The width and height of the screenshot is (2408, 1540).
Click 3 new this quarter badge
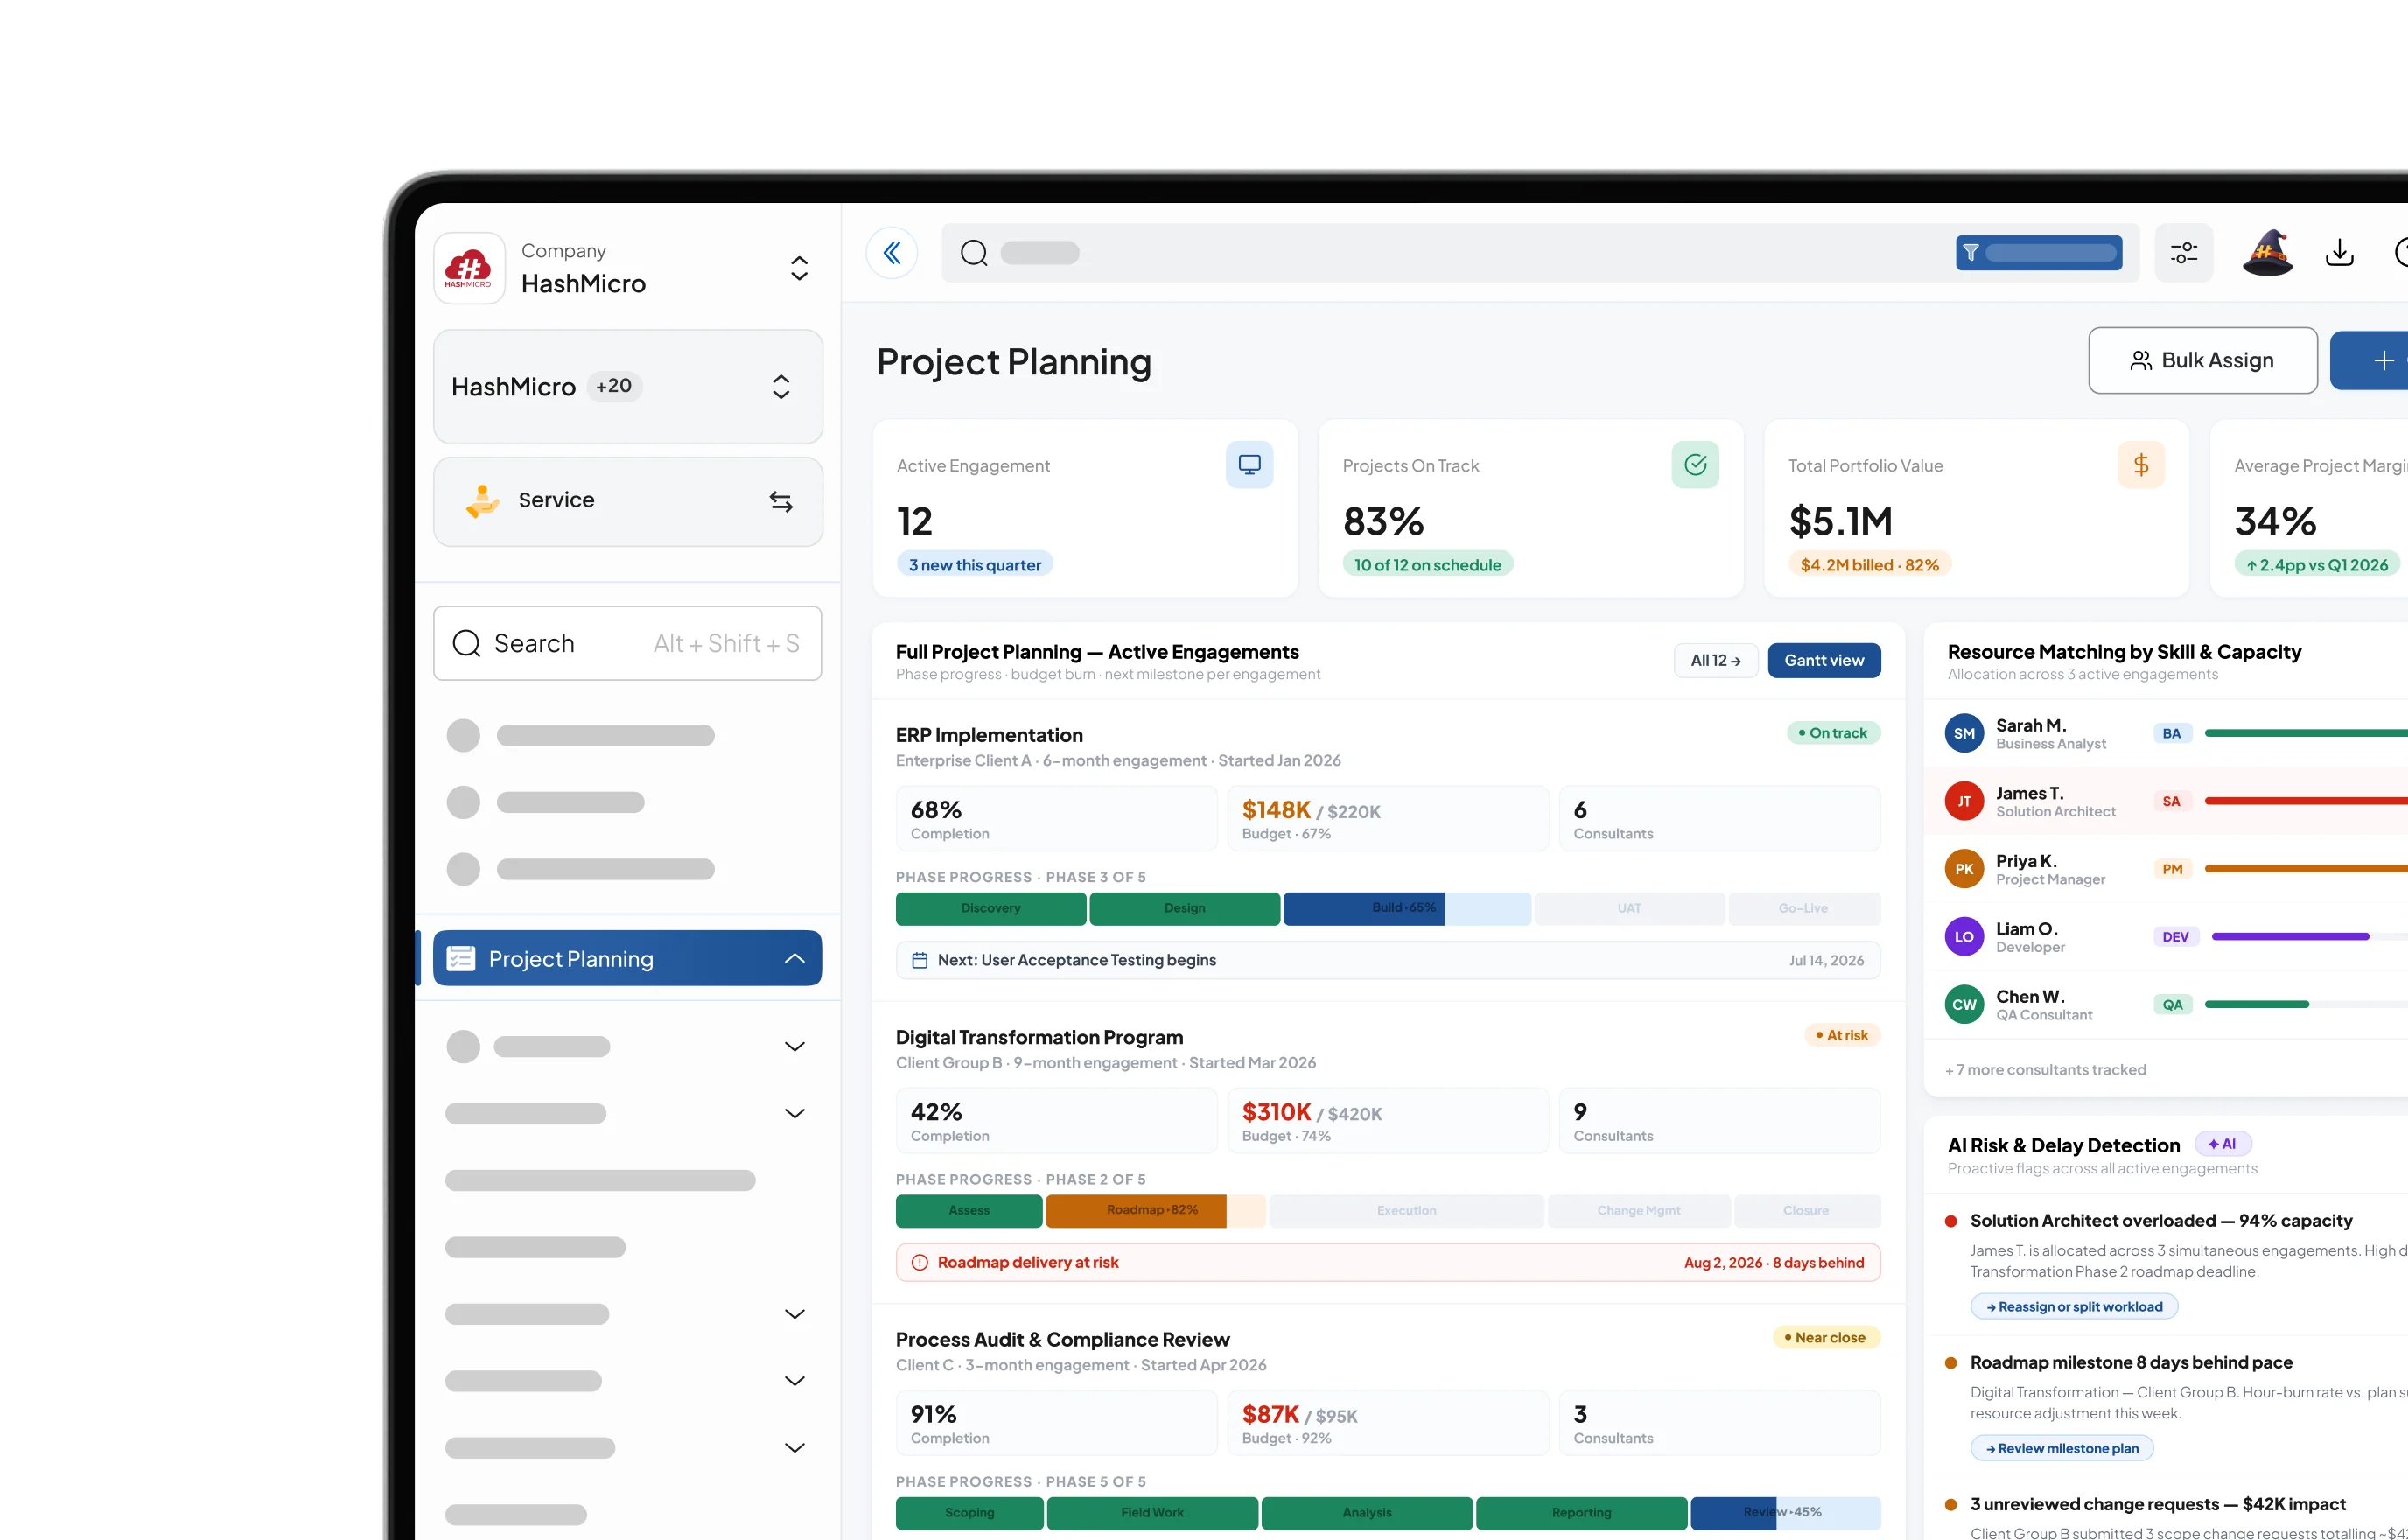tap(975, 565)
